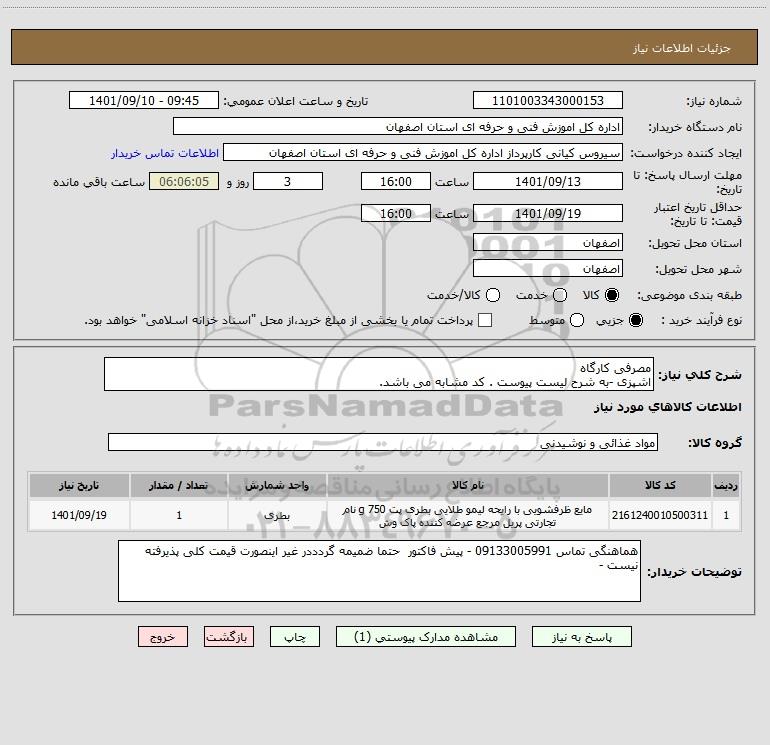Click the buyer notes text area
The height and width of the screenshot is (745, 770).
click(379, 571)
